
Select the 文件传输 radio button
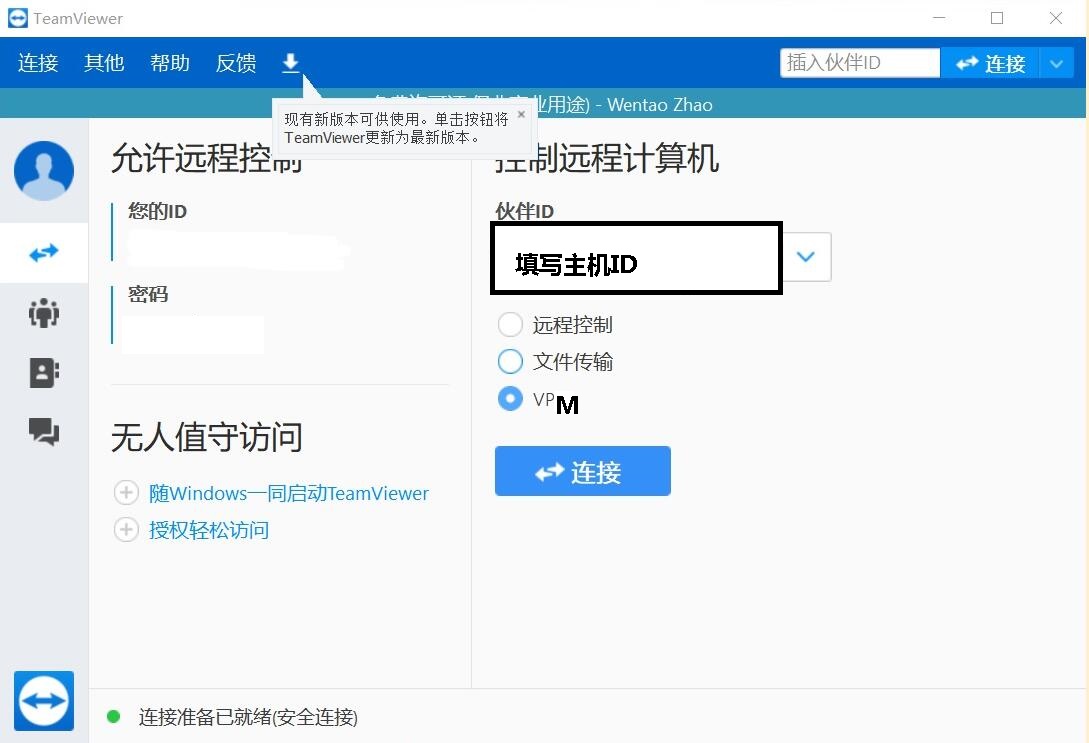[x=510, y=361]
